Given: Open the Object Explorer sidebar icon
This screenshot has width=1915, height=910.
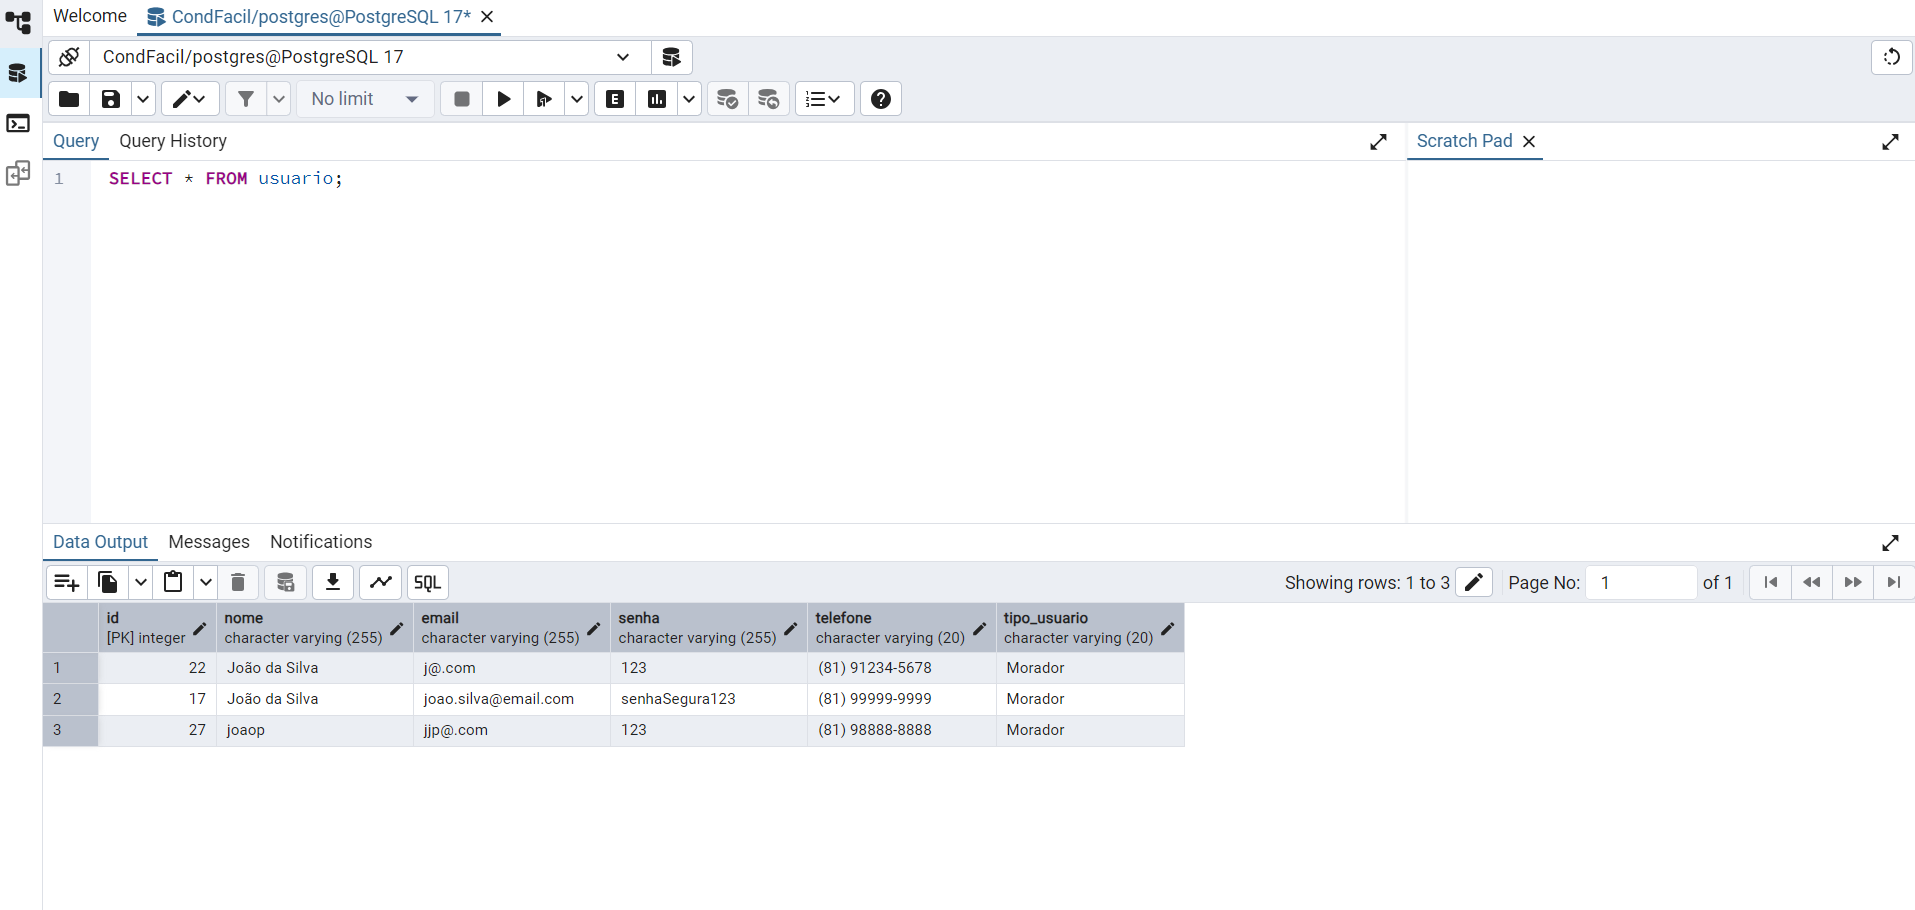Looking at the screenshot, I should coord(19,21).
